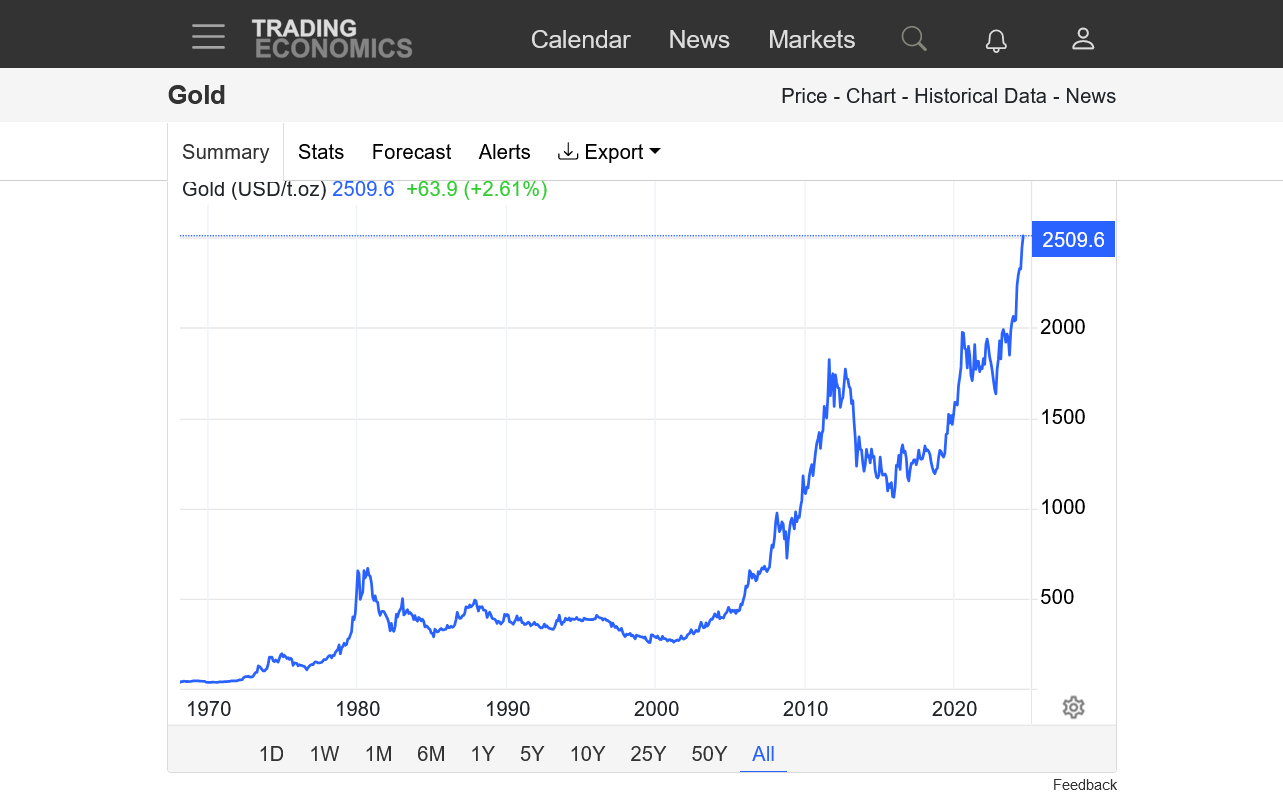Set chart range to 5Y
The image size is (1283, 797).
coord(532,754)
